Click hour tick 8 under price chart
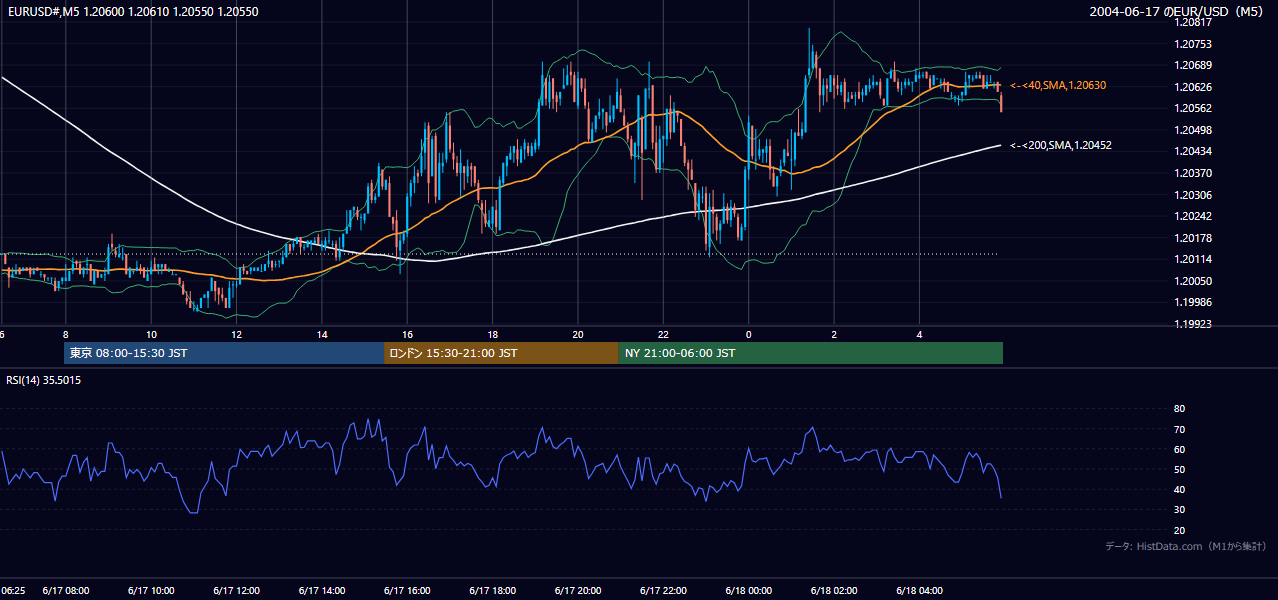The width and height of the screenshot is (1278, 600). pos(65,334)
